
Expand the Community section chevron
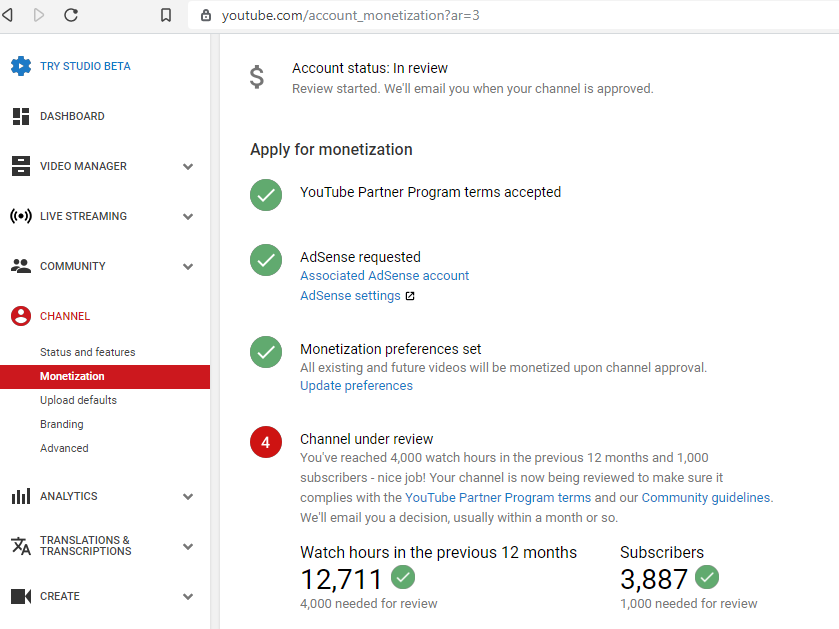pos(188,266)
